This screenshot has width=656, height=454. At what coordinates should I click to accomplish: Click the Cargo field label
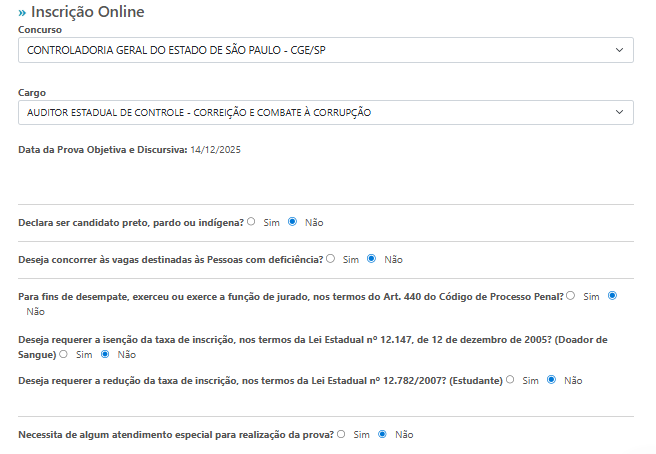32,93
